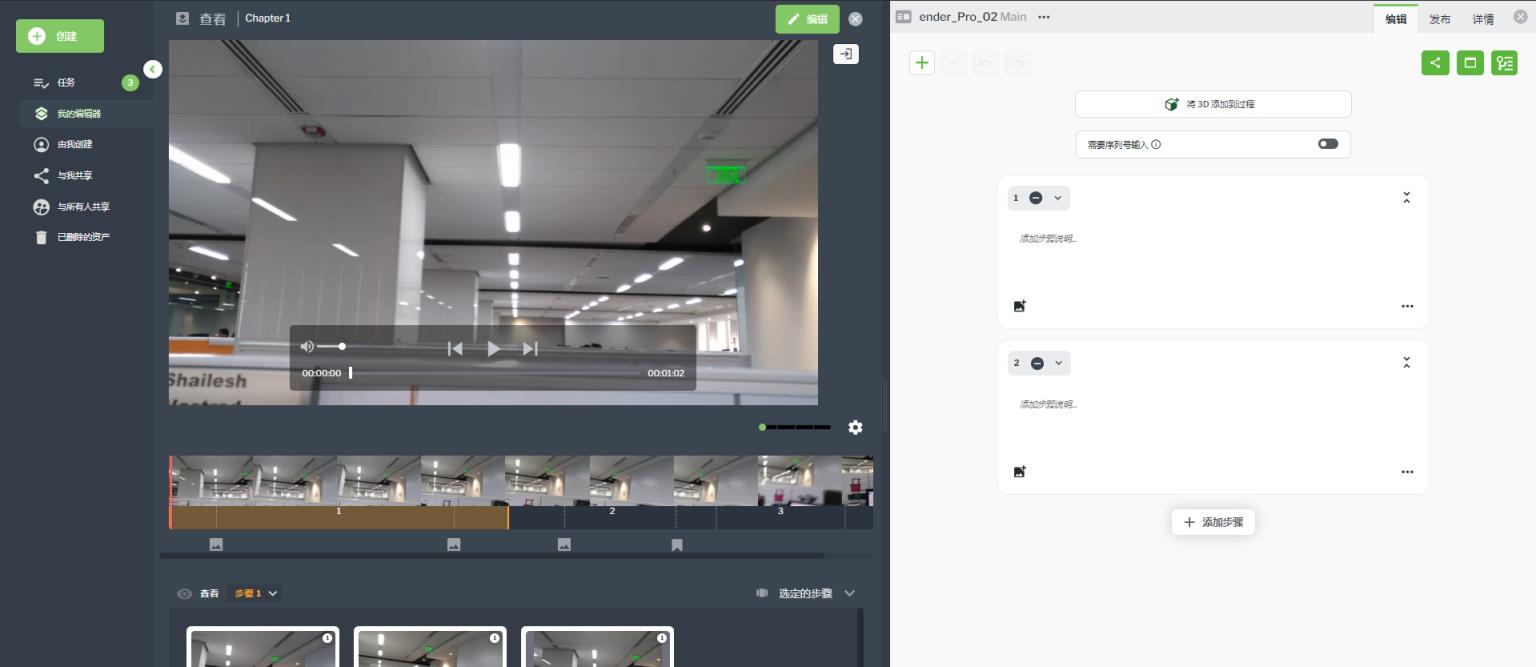Toggle the 需要序列号输入 switch

click(1328, 144)
